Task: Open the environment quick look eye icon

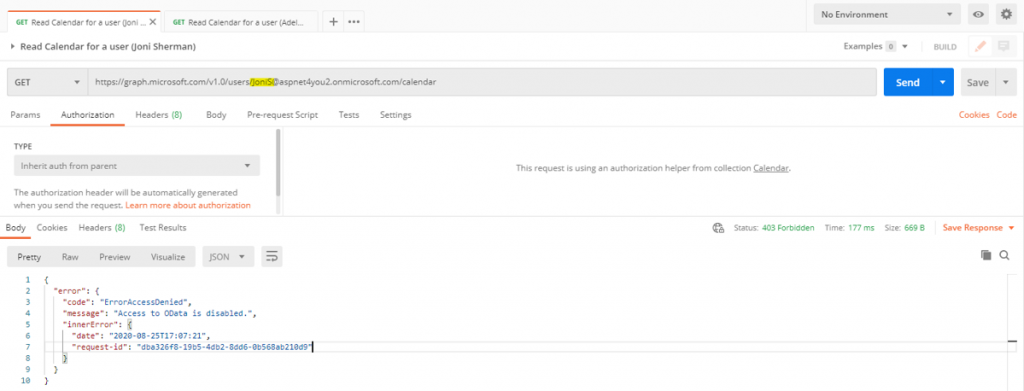Action: tap(978, 14)
